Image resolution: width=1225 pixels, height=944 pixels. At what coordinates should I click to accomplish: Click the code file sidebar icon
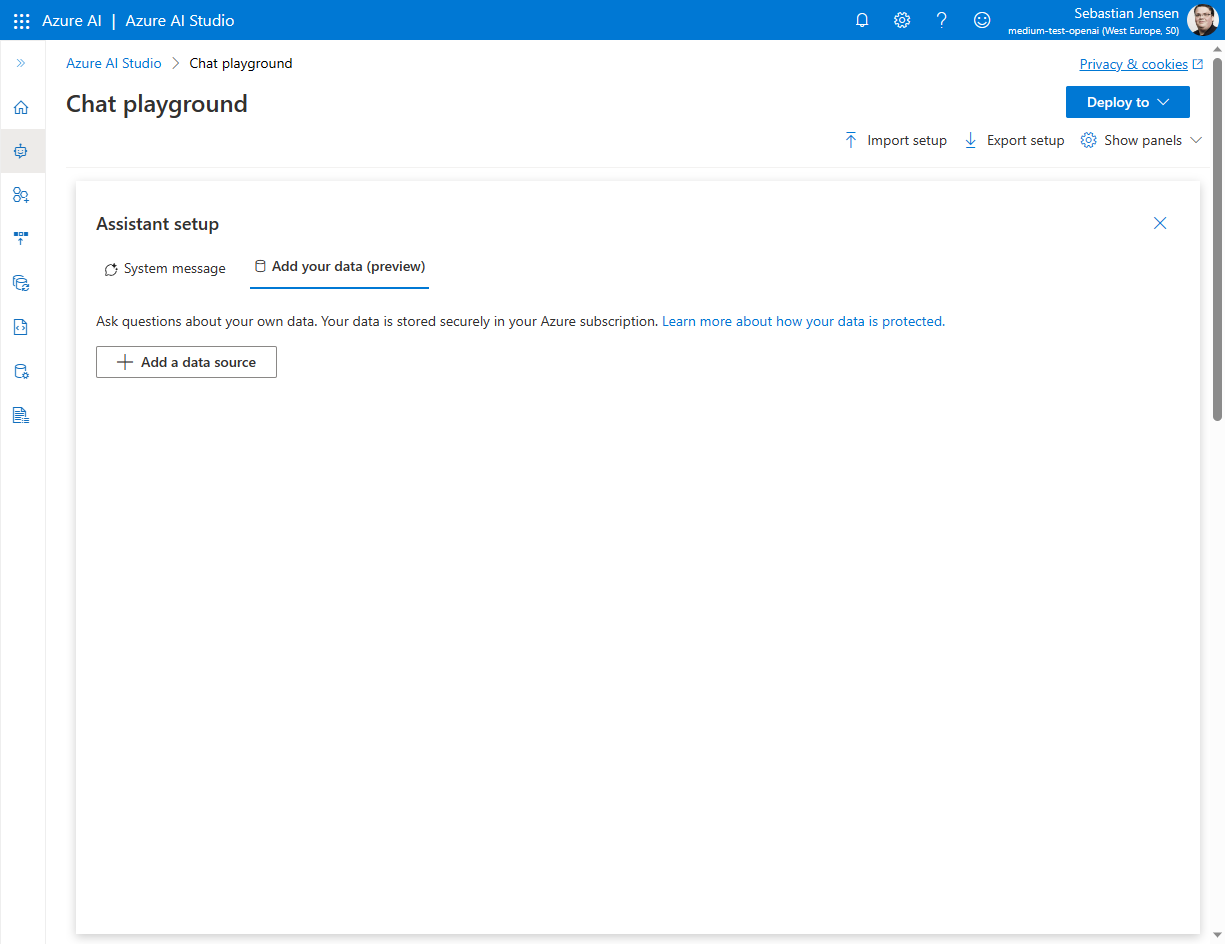[x=21, y=327]
